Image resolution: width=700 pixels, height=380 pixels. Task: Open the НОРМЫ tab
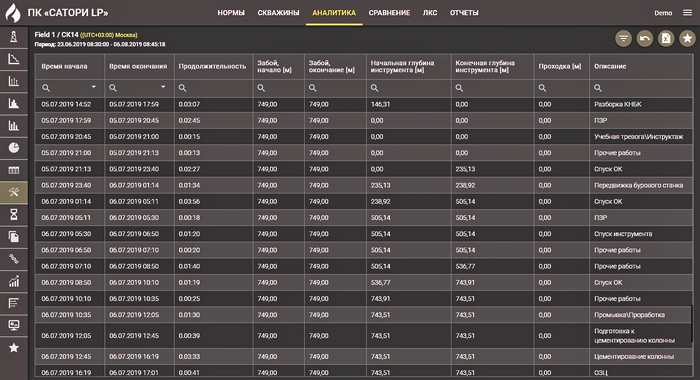(x=231, y=13)
